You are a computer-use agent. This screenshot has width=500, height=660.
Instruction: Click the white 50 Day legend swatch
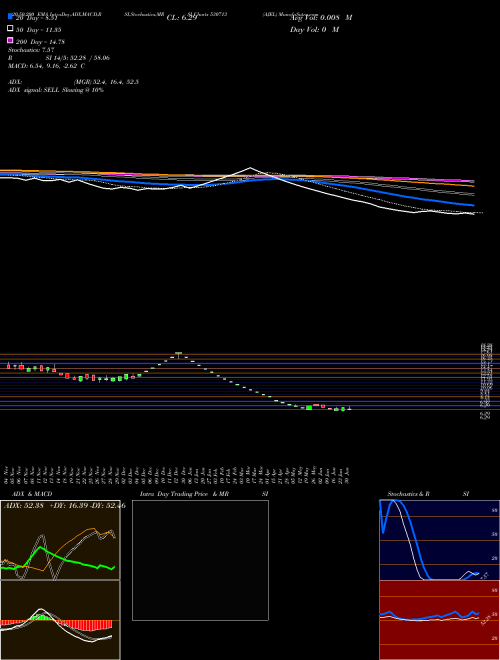pyautogui.click(x=10, y=29)
